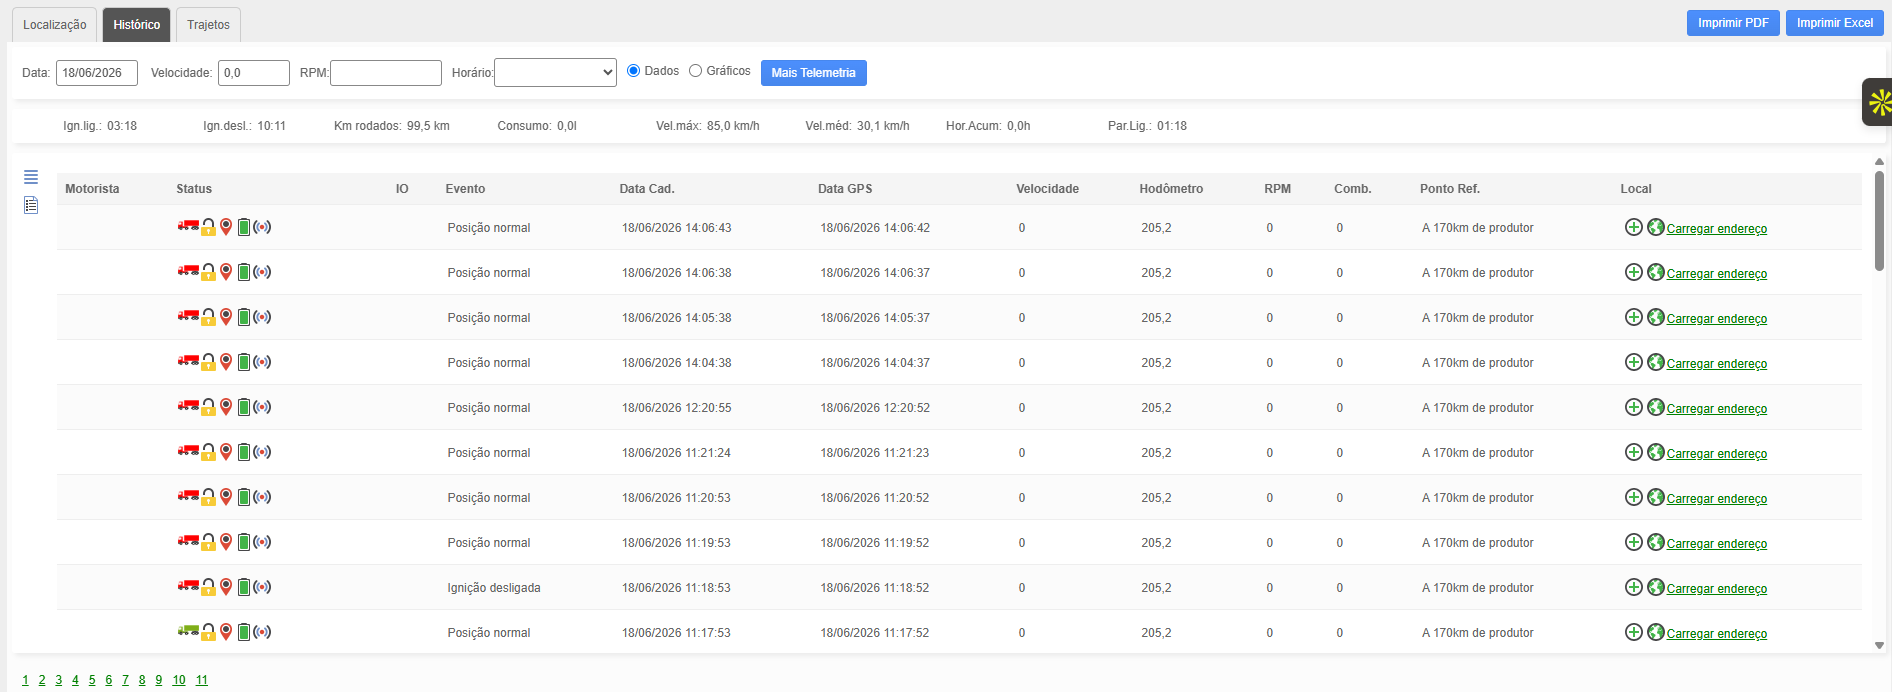Screen dimensions: 1892x692
Task: Click the RPM input field
Action: (x=386, y=73)
